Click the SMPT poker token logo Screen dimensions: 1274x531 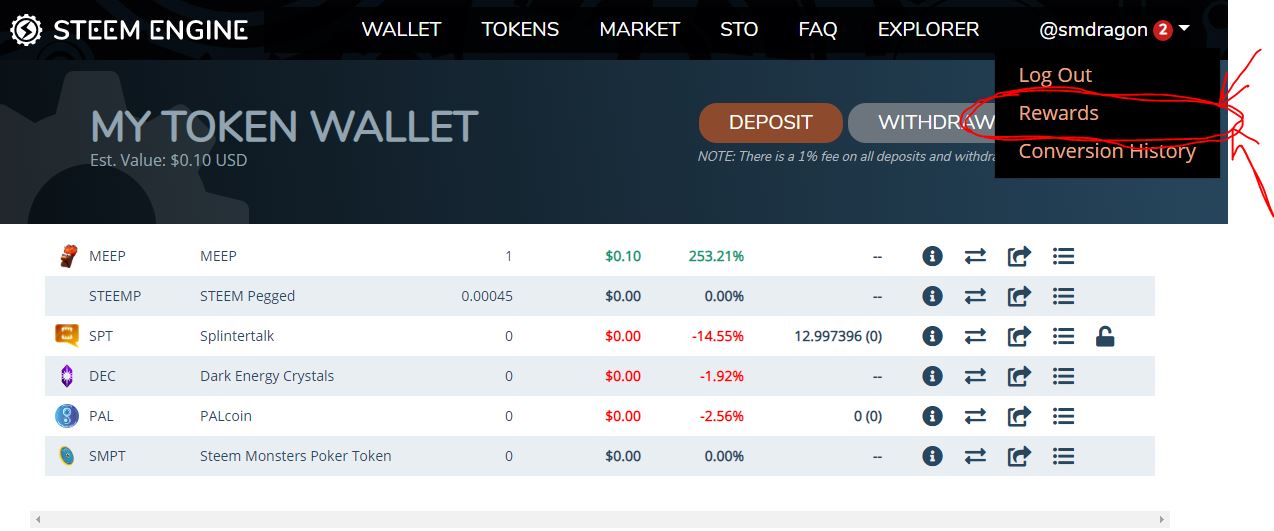(x=67, y=456)
